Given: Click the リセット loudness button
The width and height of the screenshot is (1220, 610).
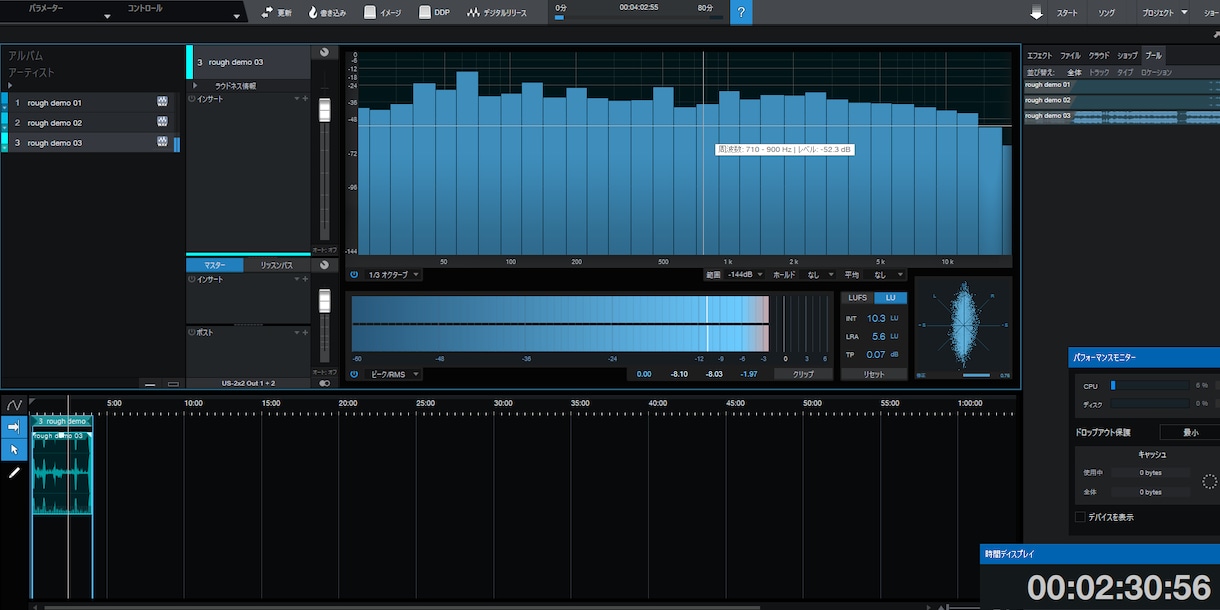Looking at the screenshot, I should click(875, 374).
